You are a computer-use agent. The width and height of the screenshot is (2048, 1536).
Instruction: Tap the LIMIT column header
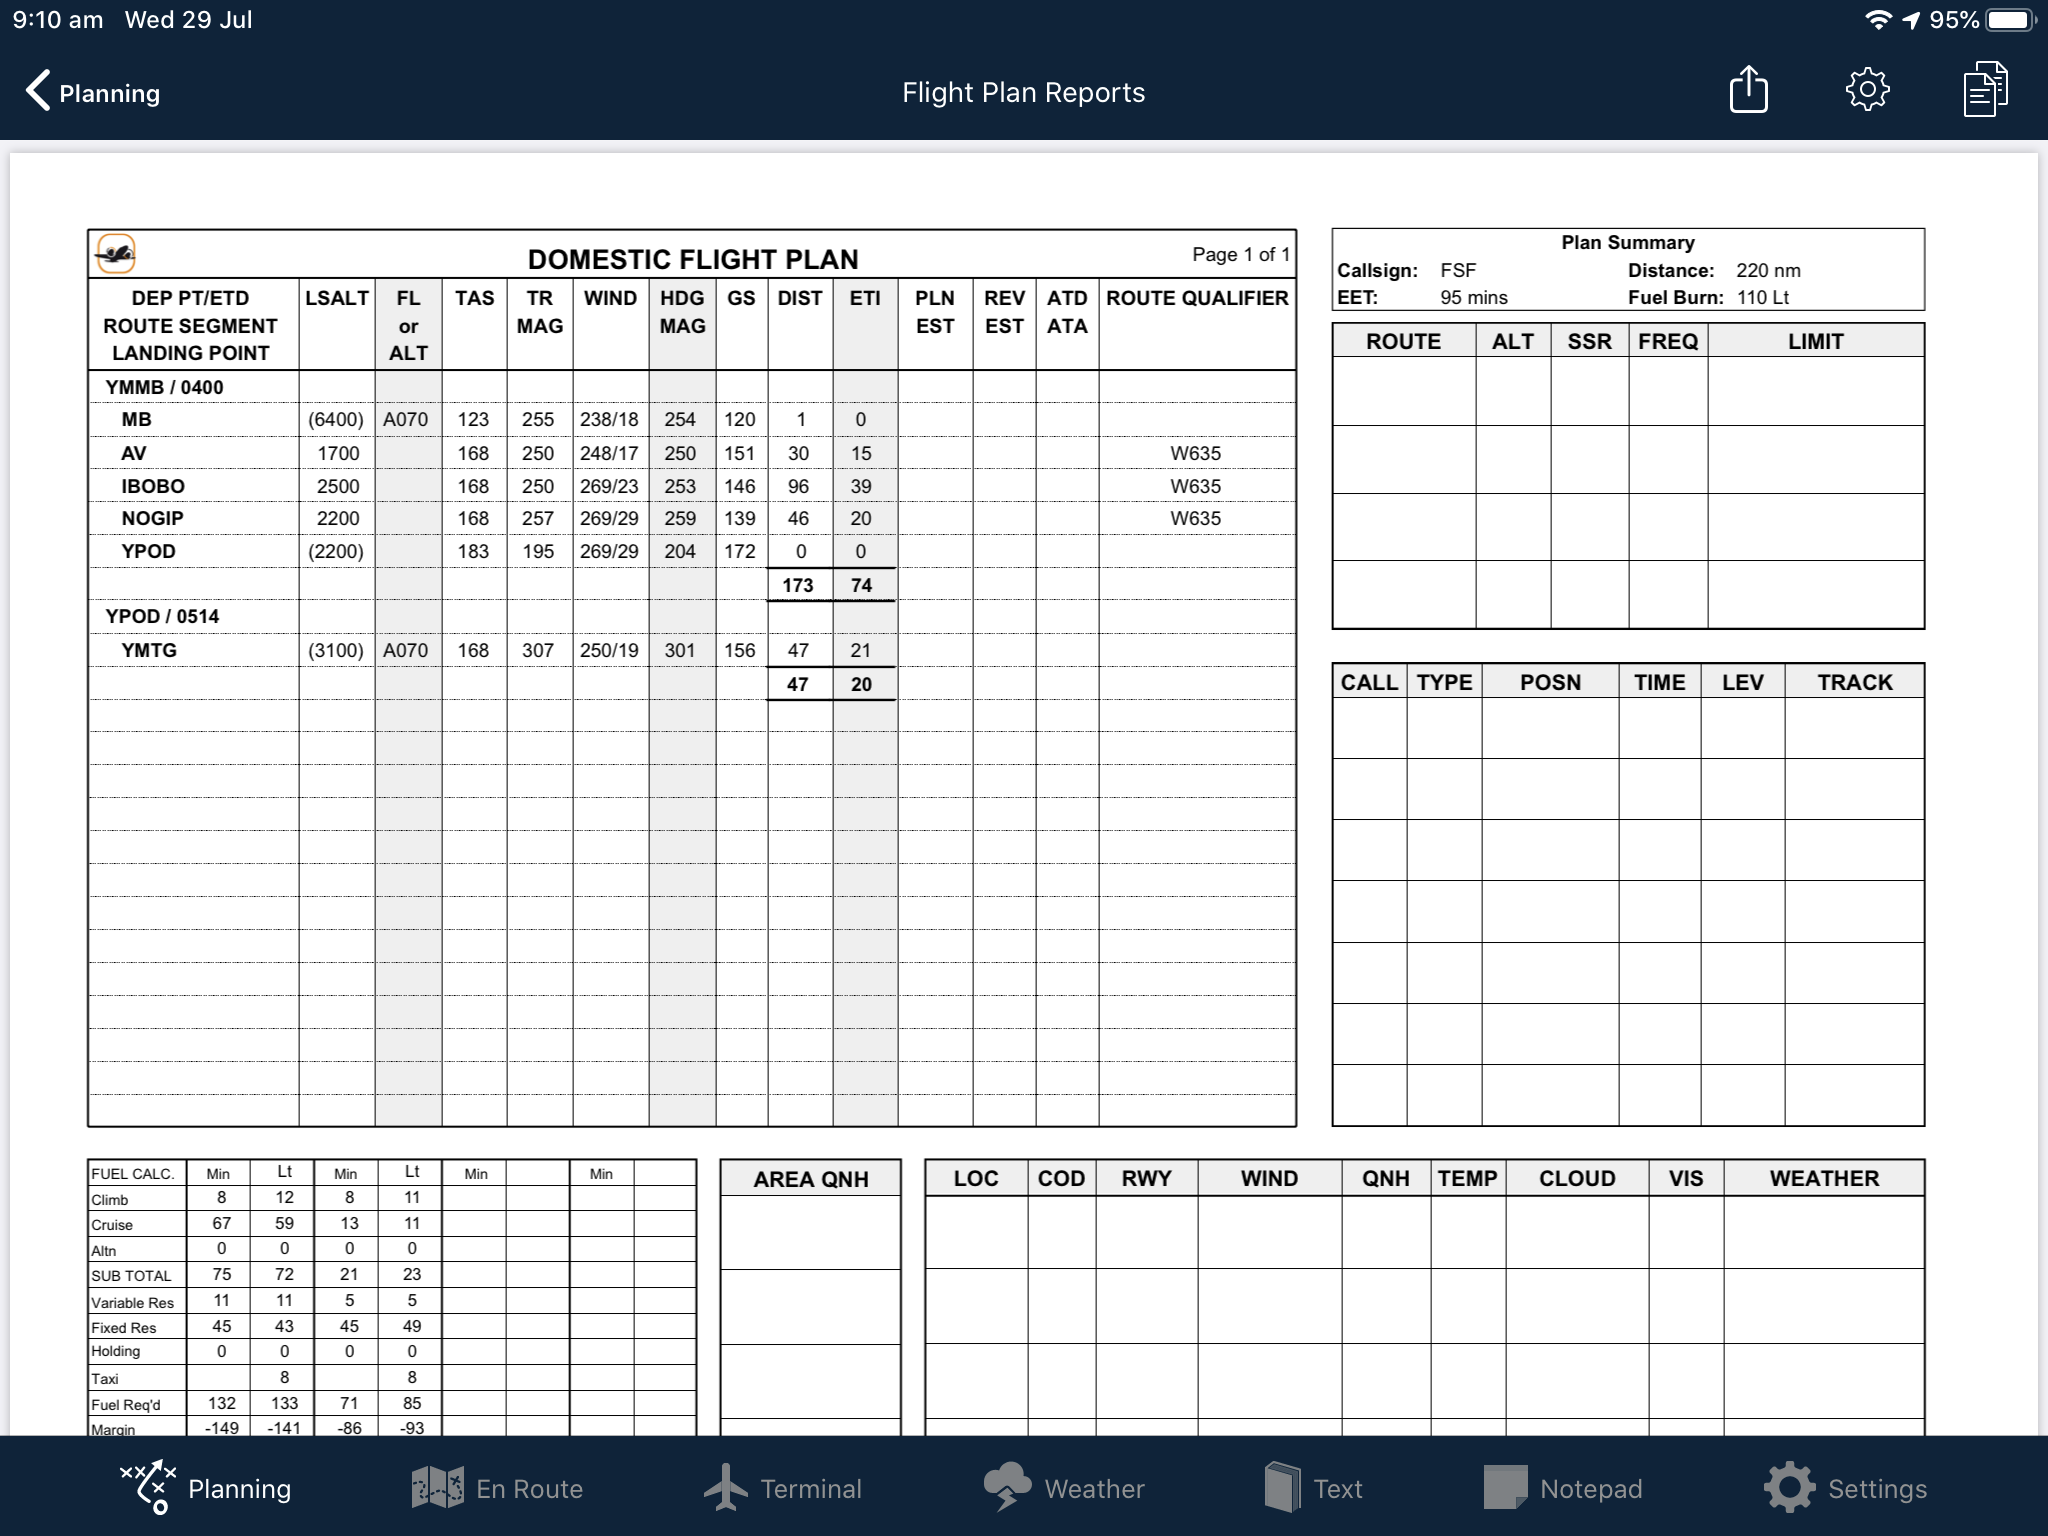[x=1815, y=341]
